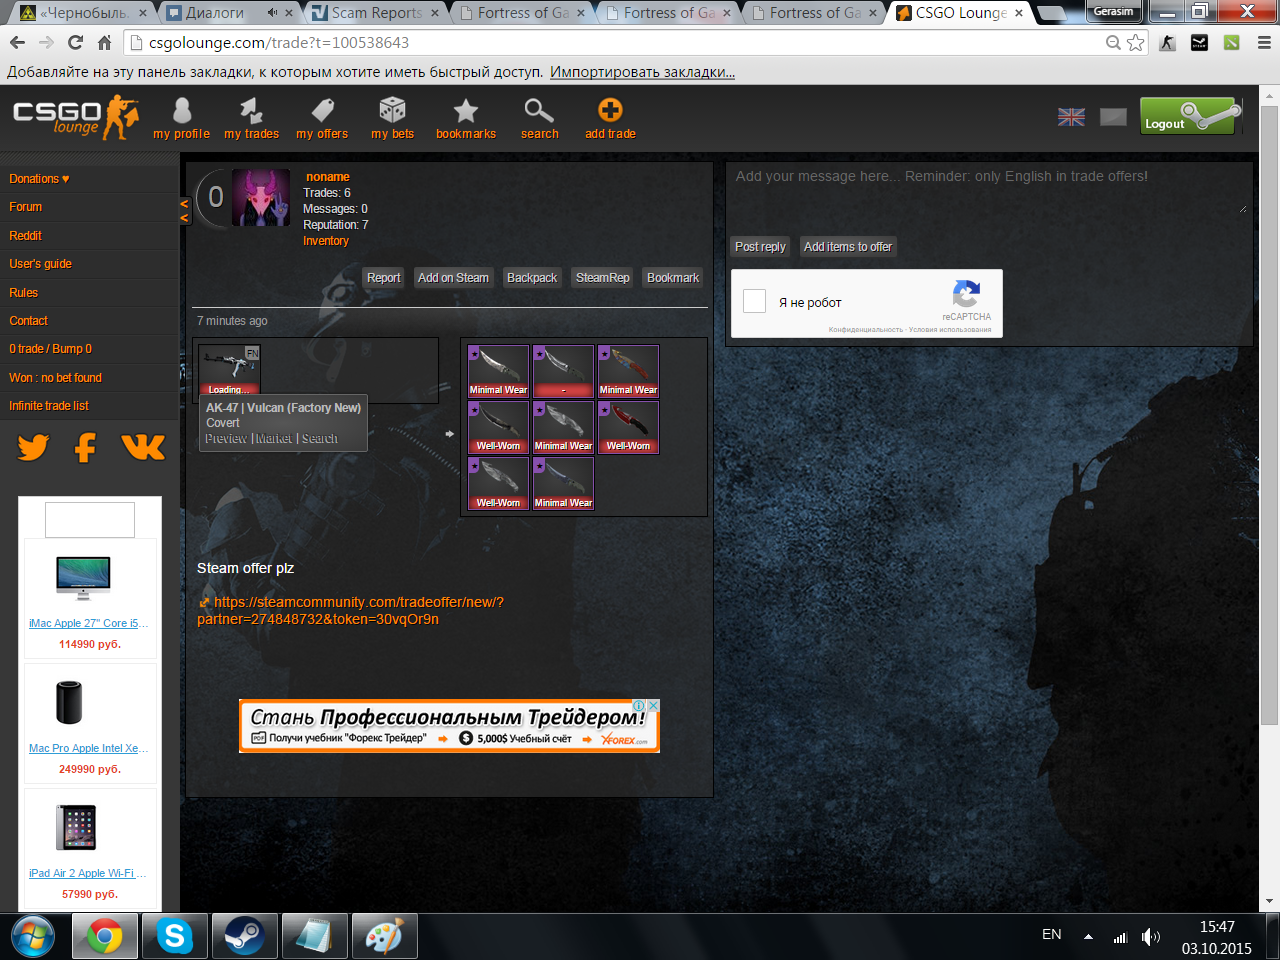The height and width of the screenshot is (960, 1280).
Task: Open User's guide in sidebar
Action: [40, 264]
